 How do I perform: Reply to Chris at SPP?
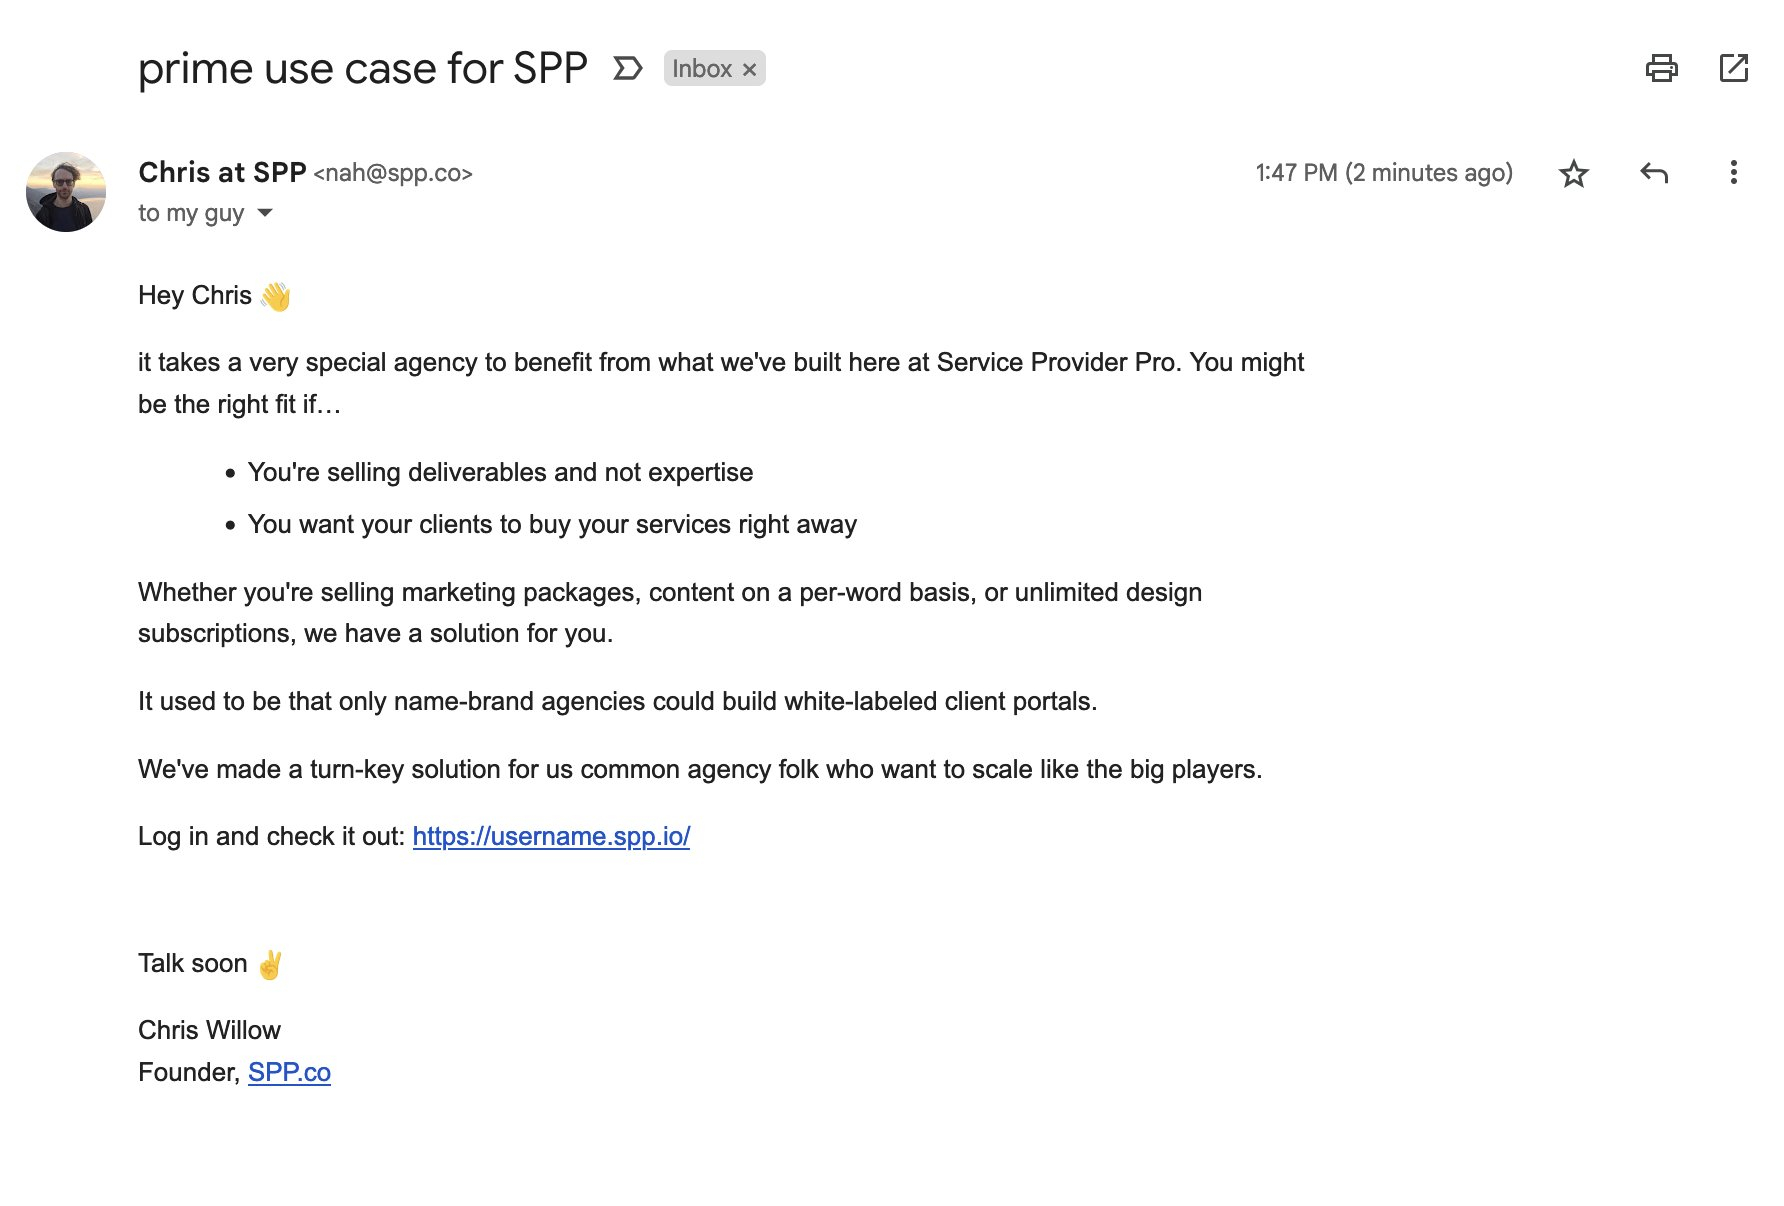click(1655, 173)
